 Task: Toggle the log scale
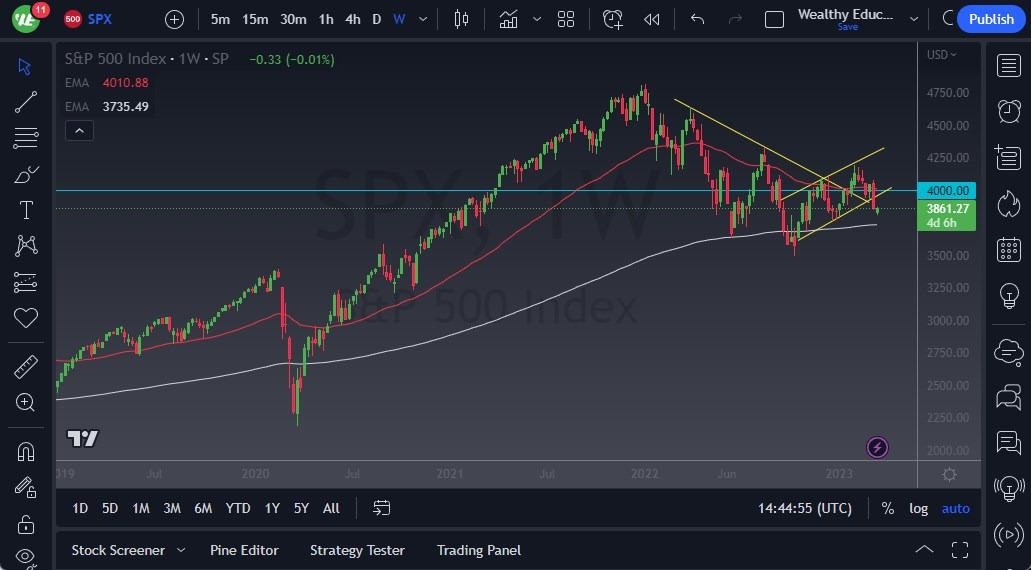(x=918, y=508)
